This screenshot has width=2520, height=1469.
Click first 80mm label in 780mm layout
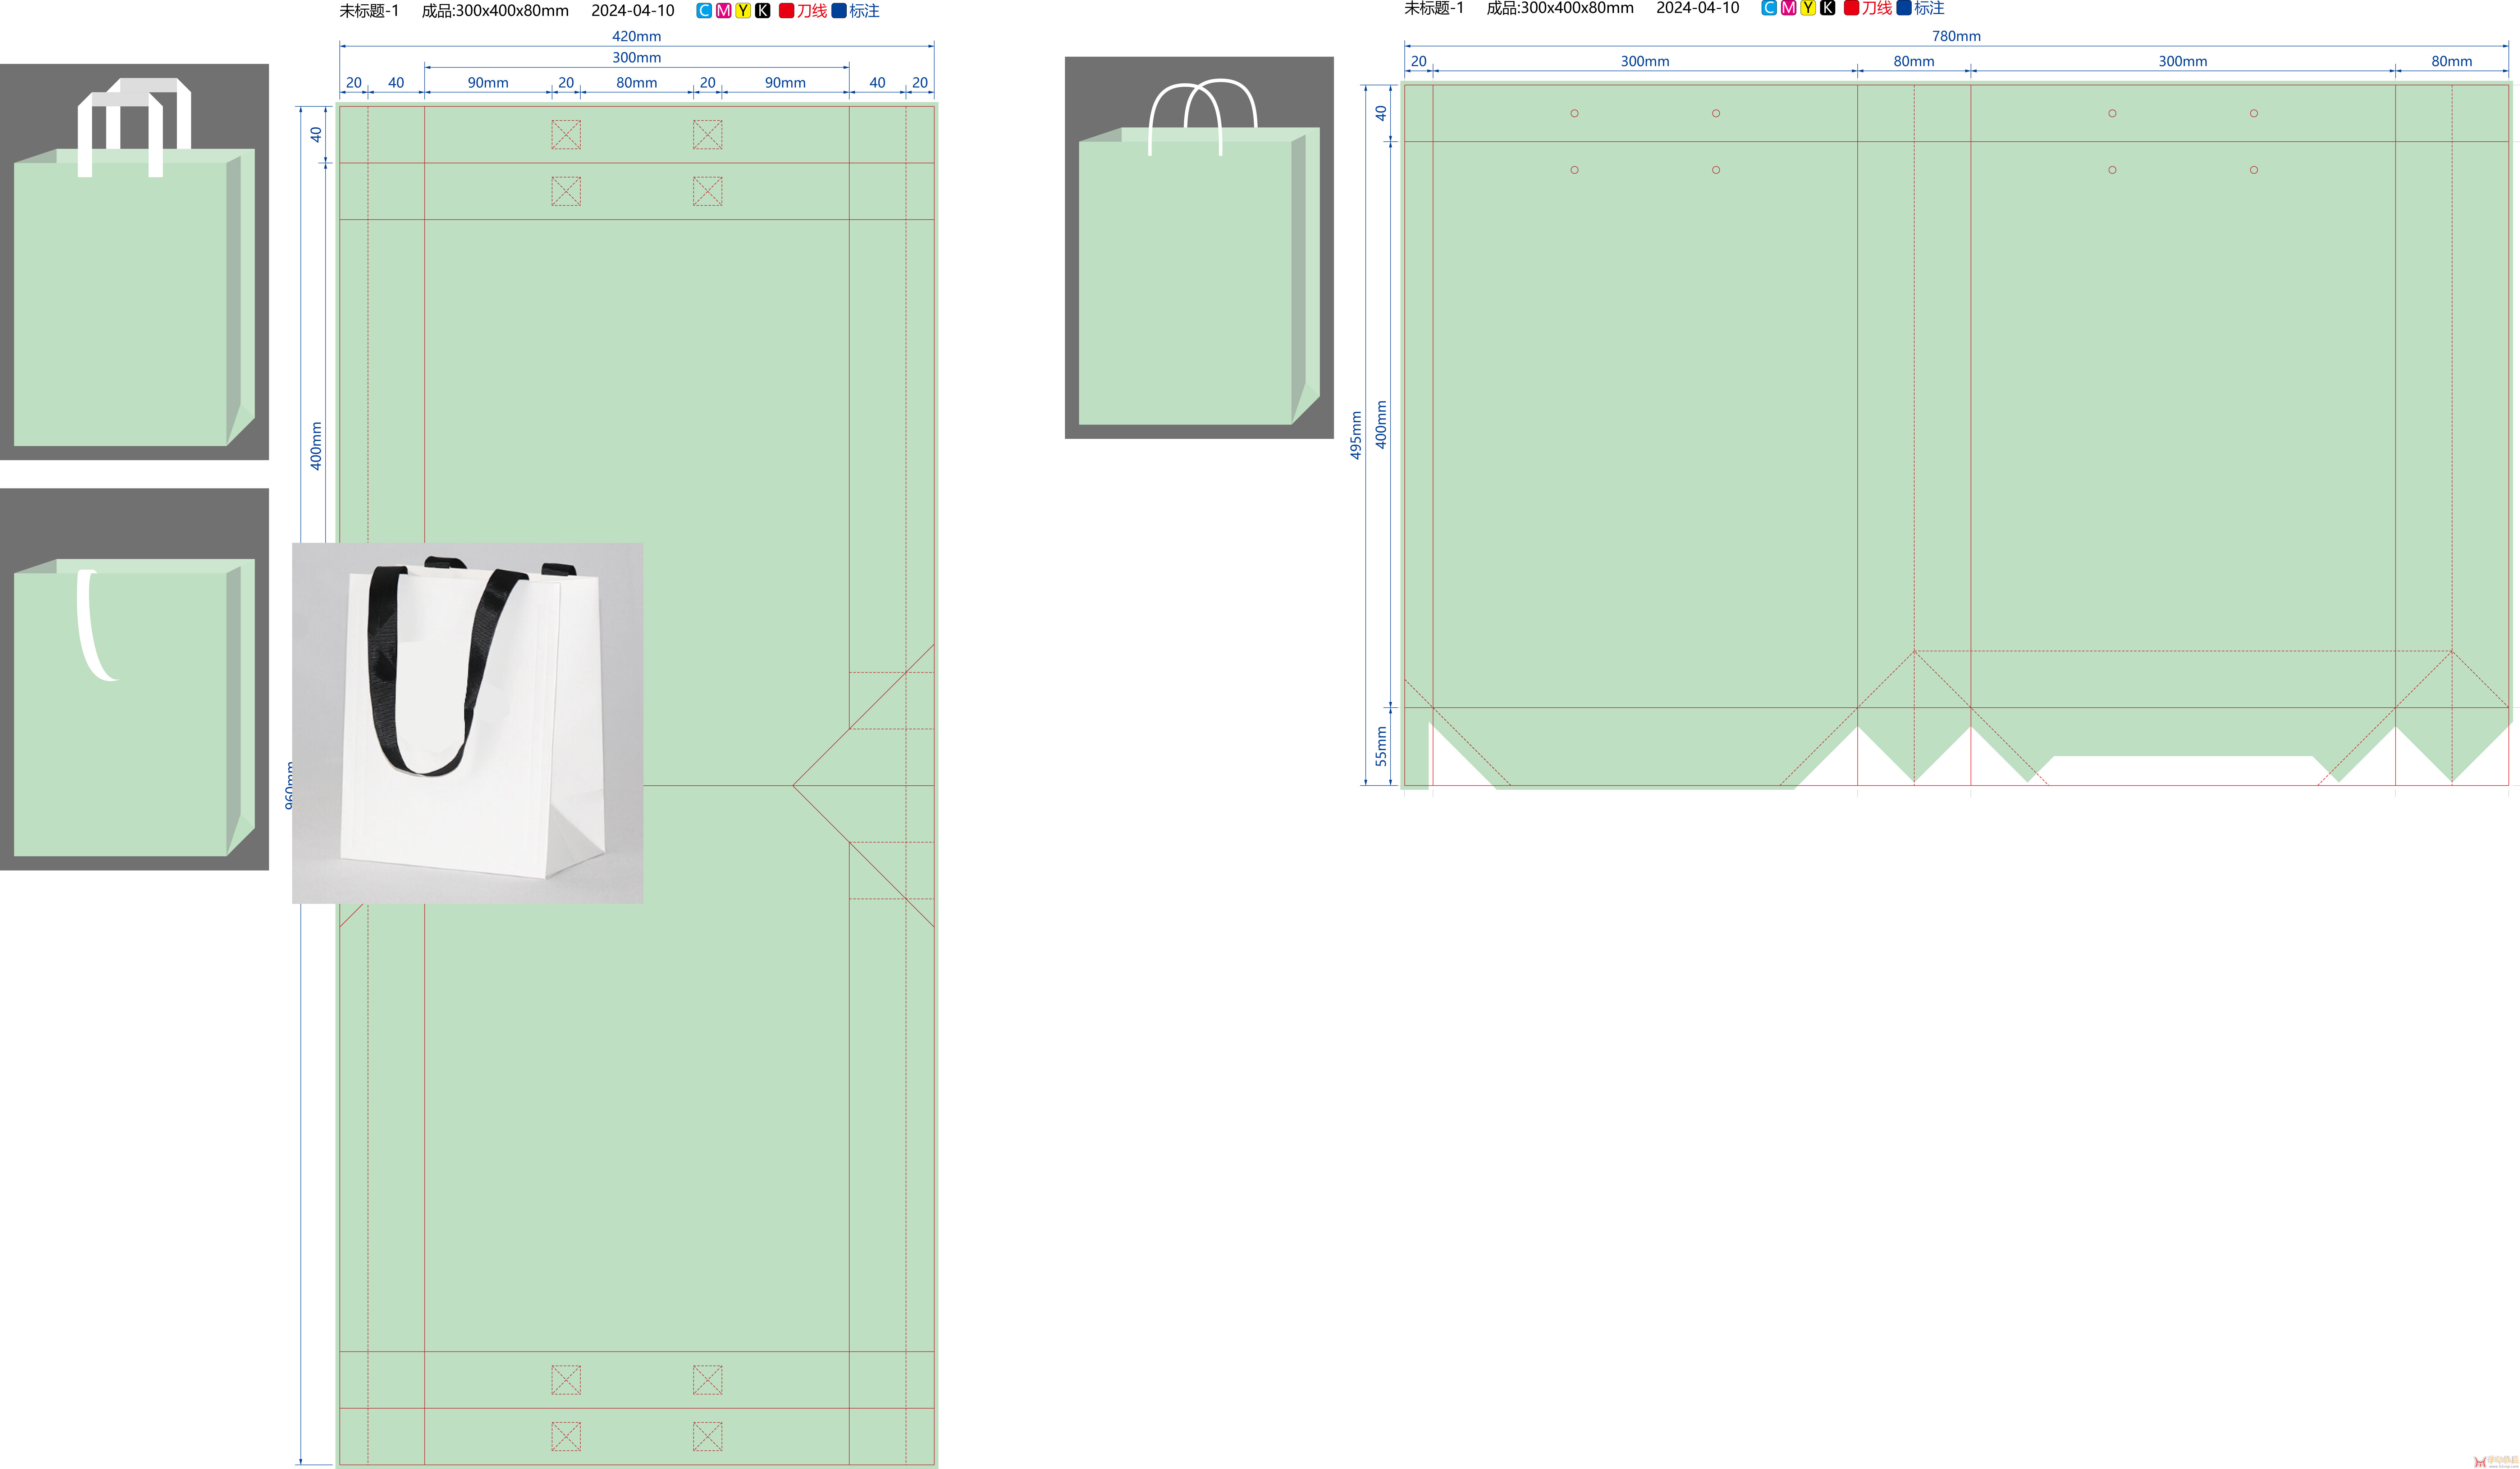pyautogui.click(x=1914, y=61)
